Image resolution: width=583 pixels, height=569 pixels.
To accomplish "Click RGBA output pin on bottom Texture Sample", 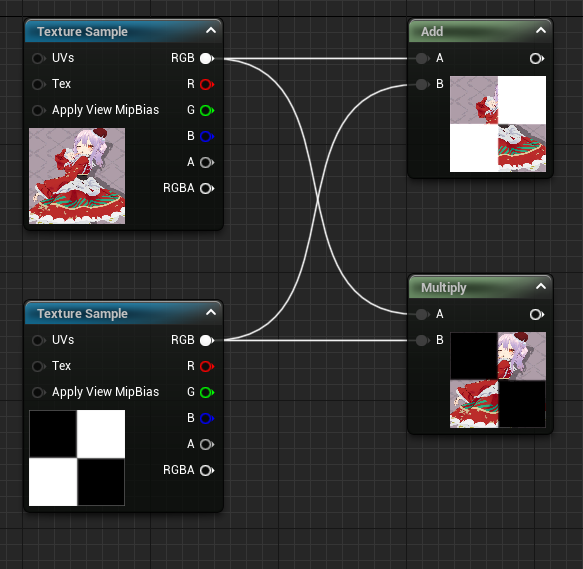I will click(x=207, y=470).
